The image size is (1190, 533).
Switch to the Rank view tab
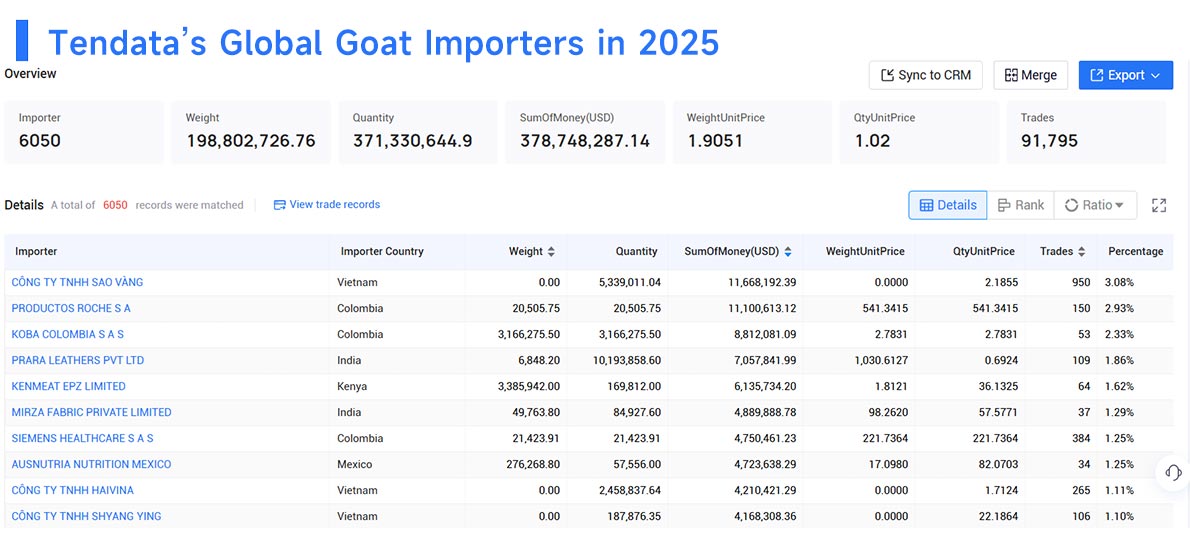[x=1021, y=205]
